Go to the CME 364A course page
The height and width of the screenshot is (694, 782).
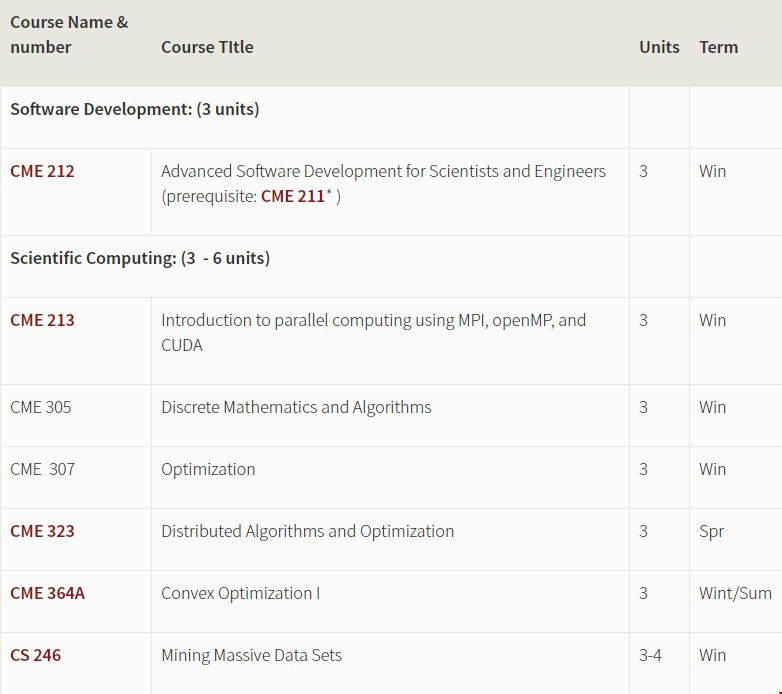point(47,593)
